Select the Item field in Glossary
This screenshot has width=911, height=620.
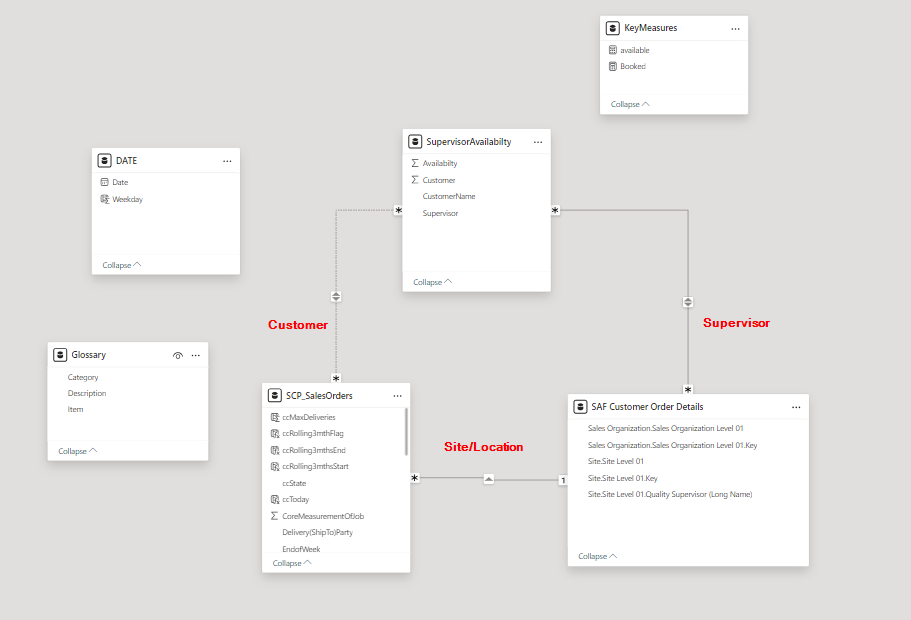76,410
